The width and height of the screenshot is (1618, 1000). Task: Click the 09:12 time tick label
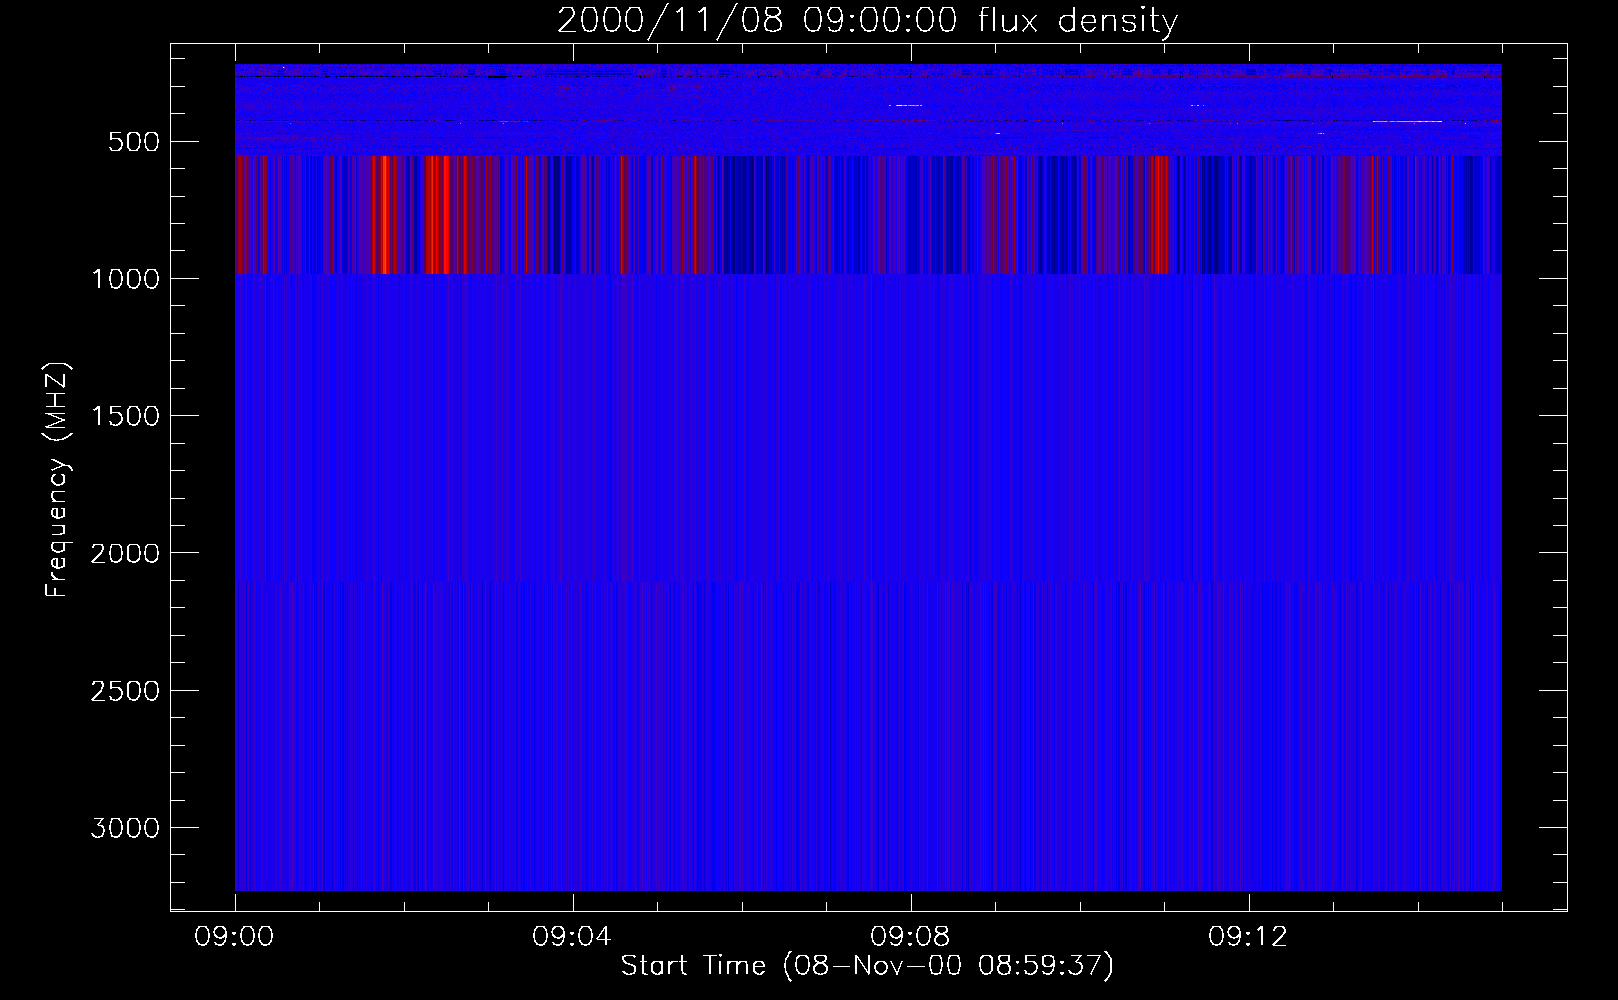click(x=1249, y=938)
